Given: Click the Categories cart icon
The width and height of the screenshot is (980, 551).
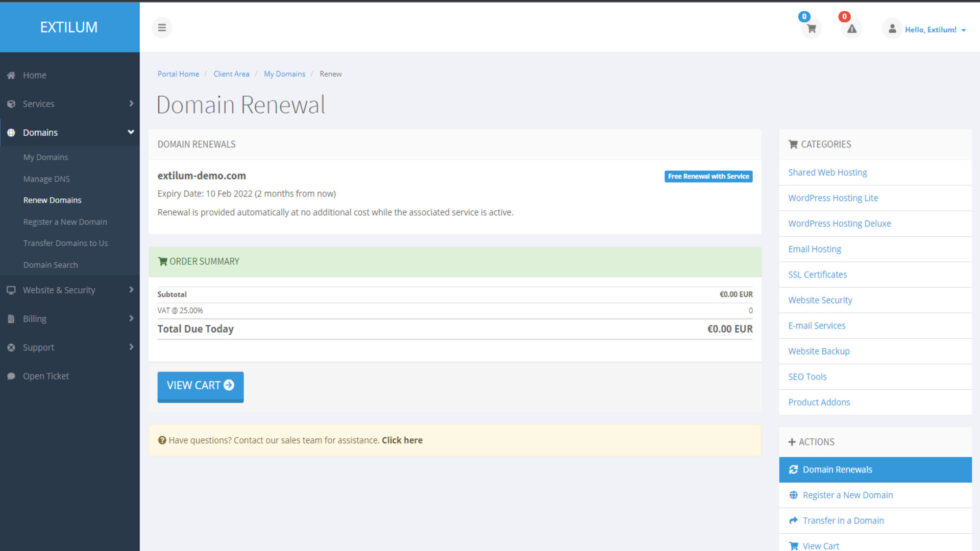Looking at the screenshot, I should point(793,144).
